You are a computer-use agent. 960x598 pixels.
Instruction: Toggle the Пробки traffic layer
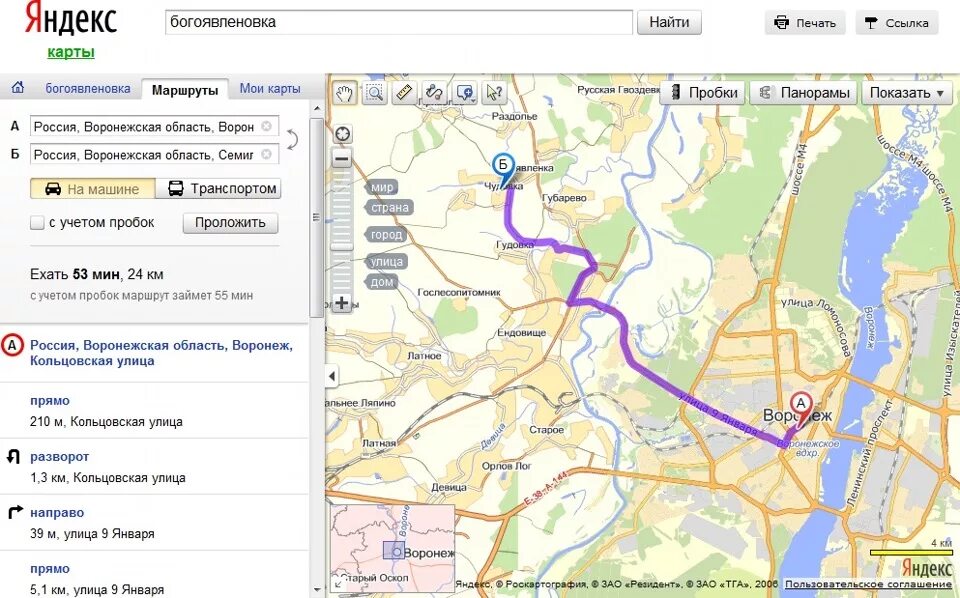point(702,93)
